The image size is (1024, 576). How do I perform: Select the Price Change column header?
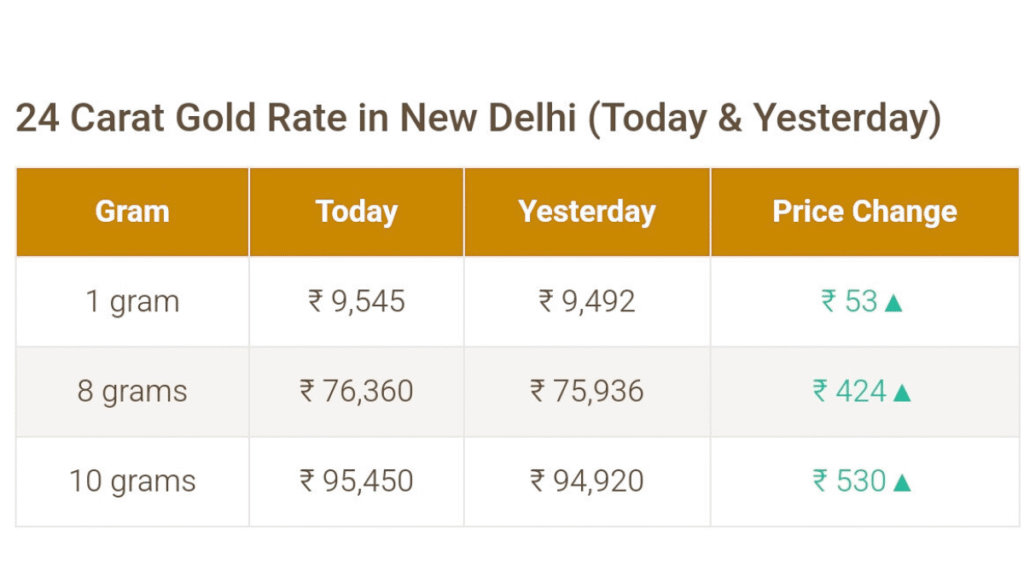[x=865, y=212]
